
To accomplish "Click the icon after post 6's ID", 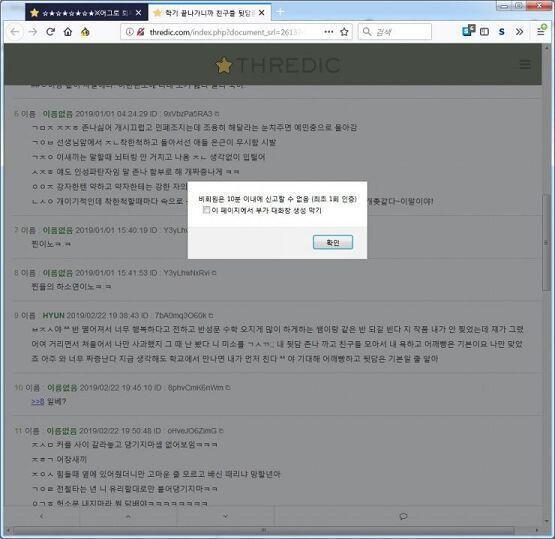I will pyautogui.click(x=217, y=114).
